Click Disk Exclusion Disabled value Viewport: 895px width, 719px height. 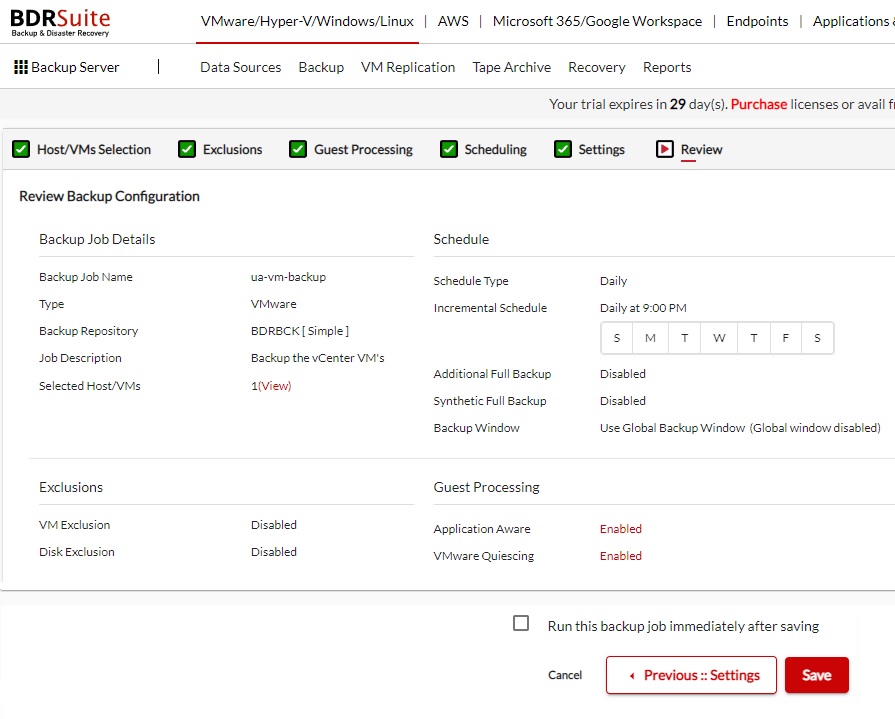[x=273, y=552]
